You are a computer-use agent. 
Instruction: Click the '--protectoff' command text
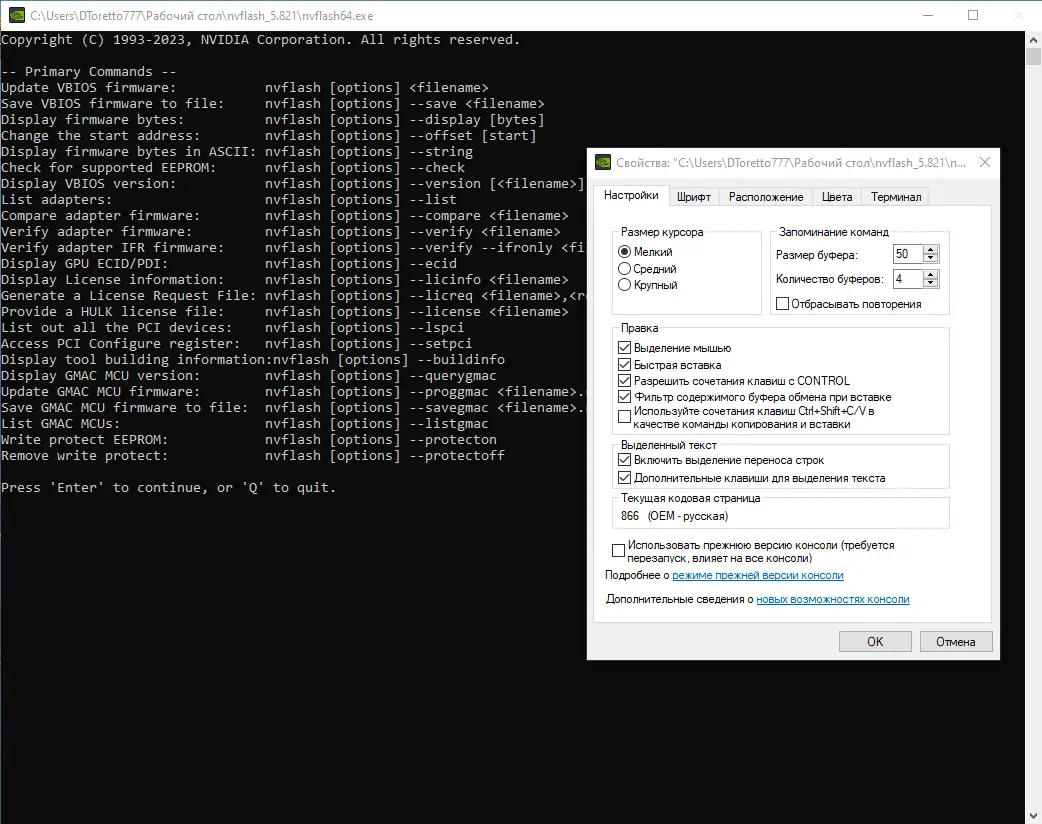click(457, 456)
